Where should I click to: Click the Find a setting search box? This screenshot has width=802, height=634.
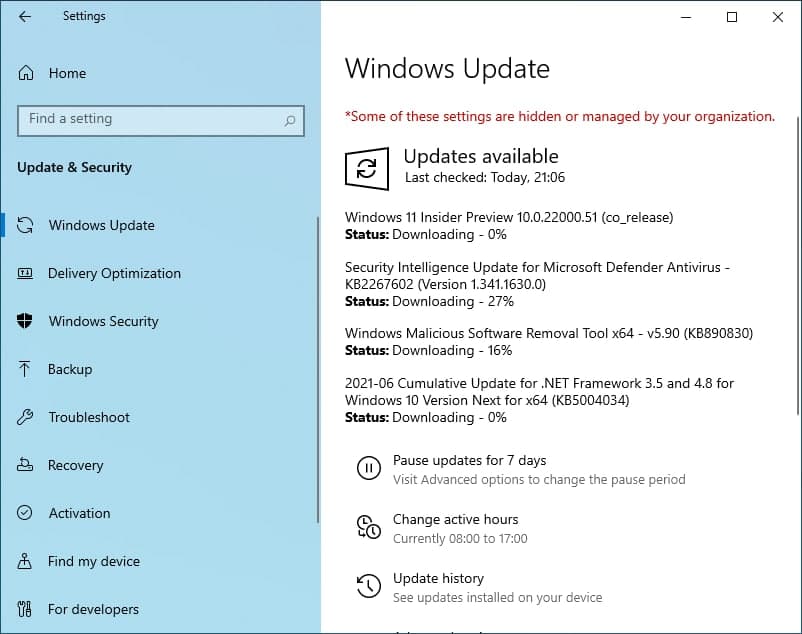click(x=161, y=121)
